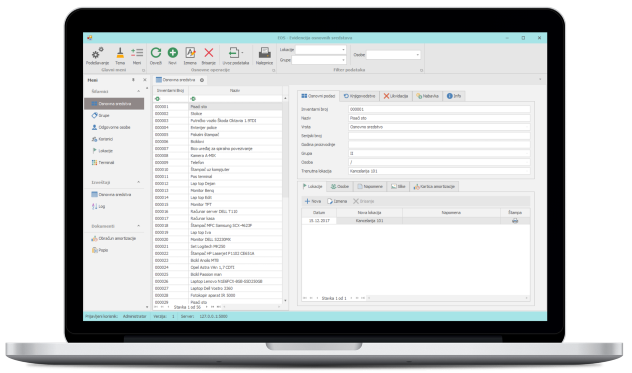This screenshot has height=373, width=632.
Task: Switch to the Knjigovodstvo tab
Action: point(359,96)
